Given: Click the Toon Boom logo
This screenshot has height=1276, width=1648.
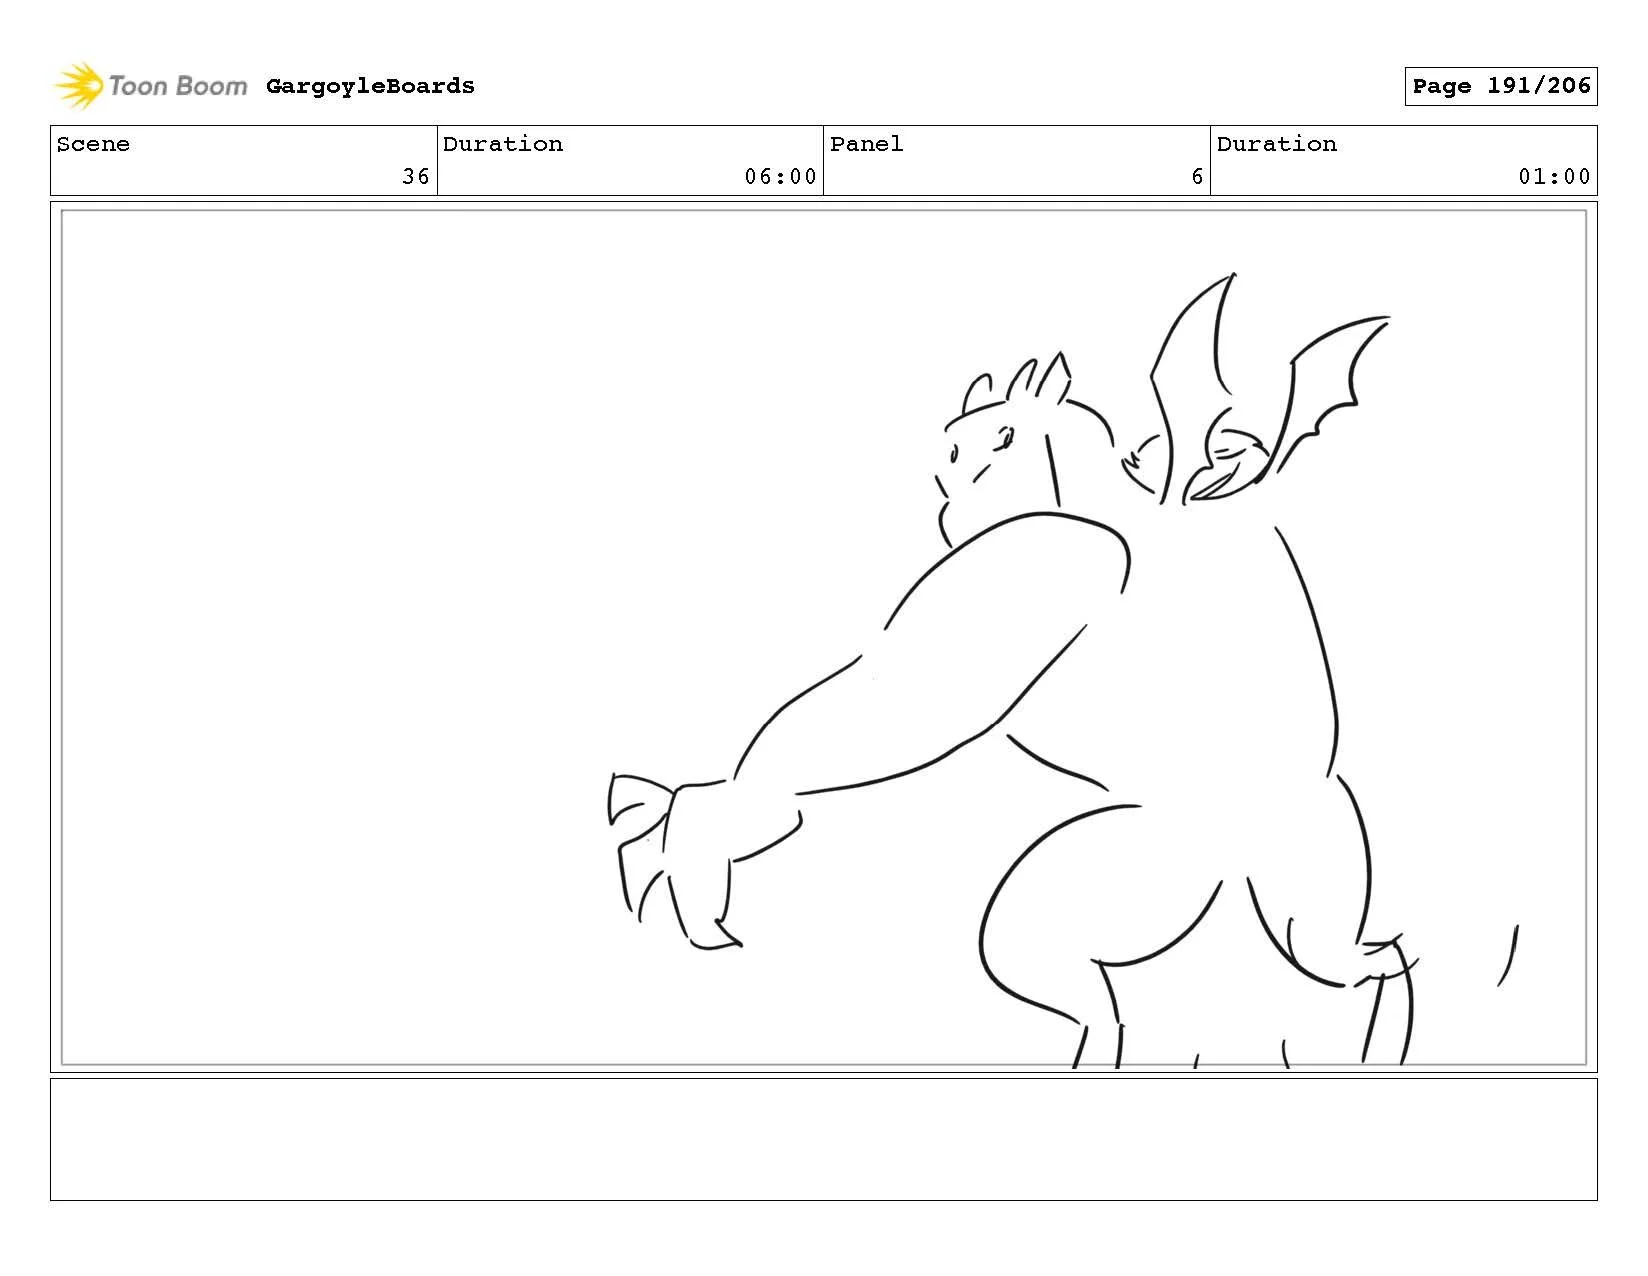Looking at the screenshot, I should [x=150, y=86].
